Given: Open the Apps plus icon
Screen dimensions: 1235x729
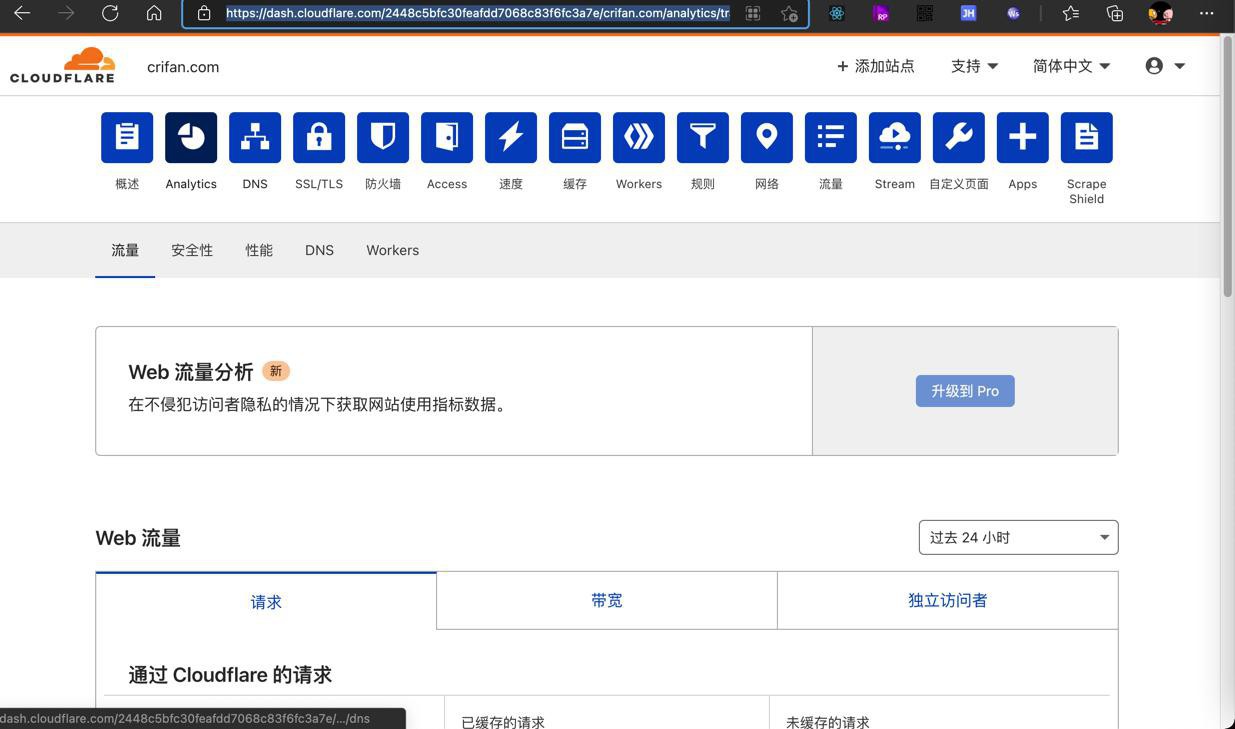Looking at the screenshot, I should pos(1023,137).
